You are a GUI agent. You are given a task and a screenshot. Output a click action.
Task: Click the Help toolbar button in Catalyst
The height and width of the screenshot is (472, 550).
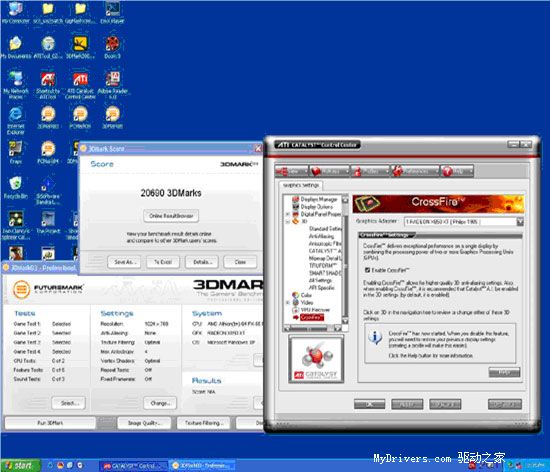tap(457, 171)
